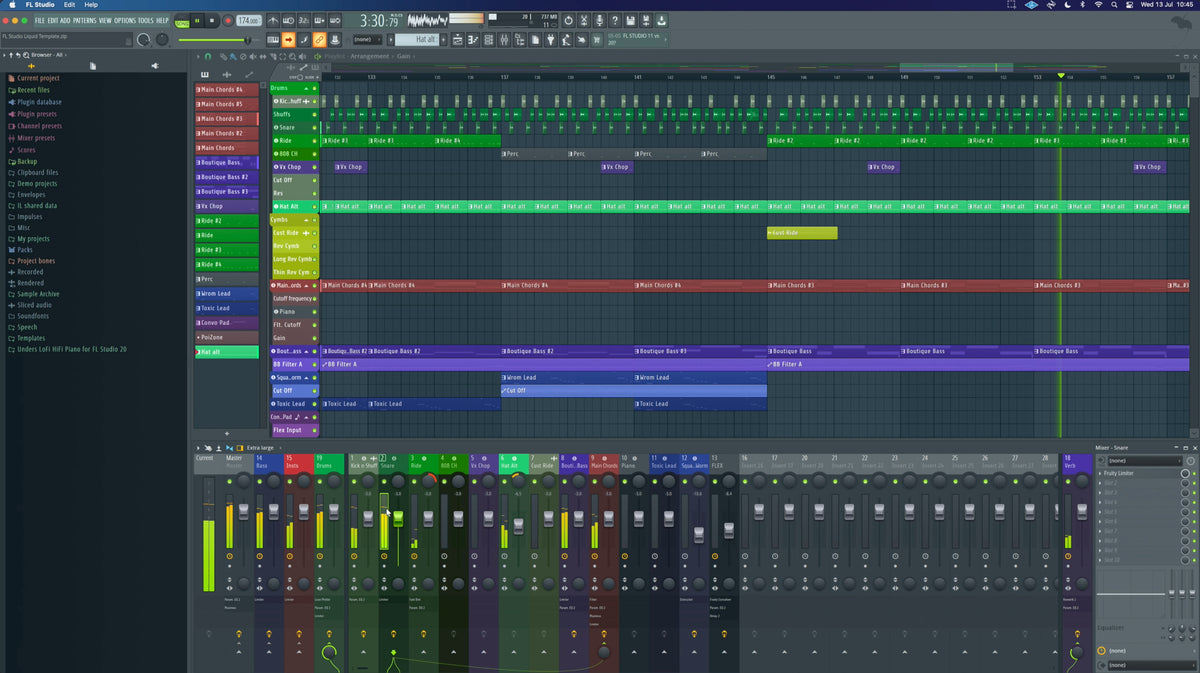Click the microphone recording icon

coord(599,20)
